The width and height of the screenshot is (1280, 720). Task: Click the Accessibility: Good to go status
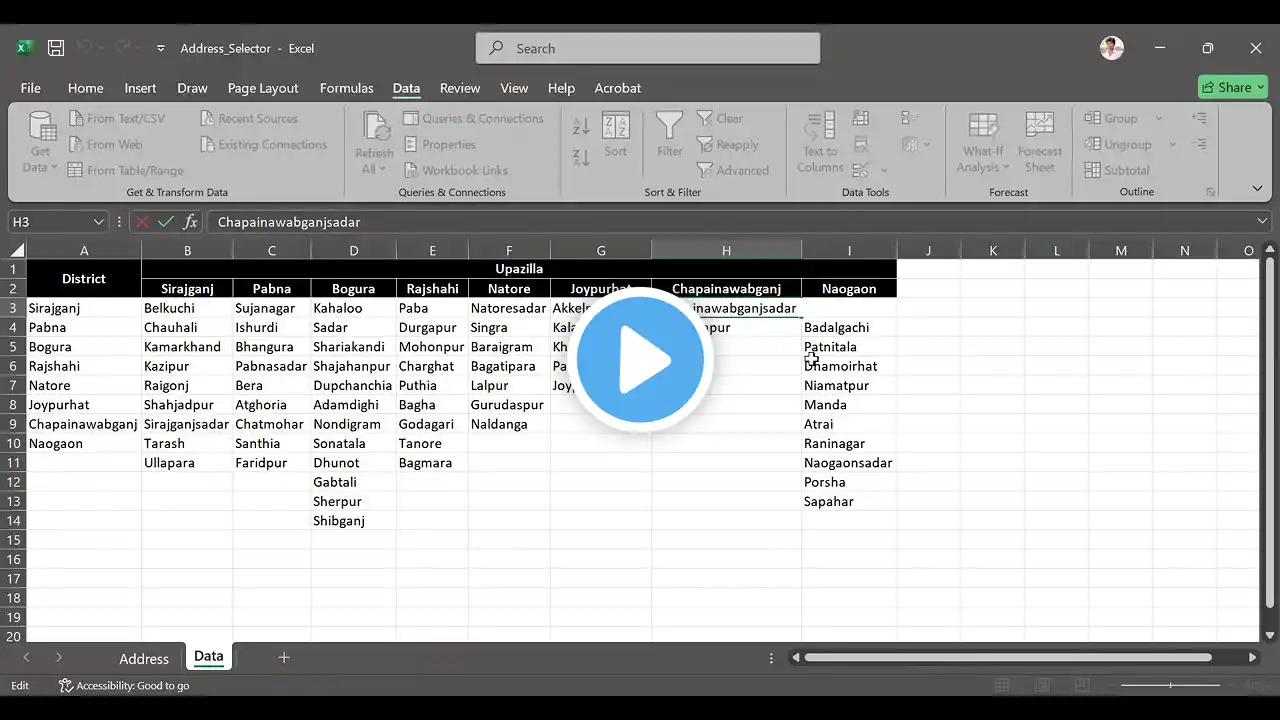click(x=124, y=686)
